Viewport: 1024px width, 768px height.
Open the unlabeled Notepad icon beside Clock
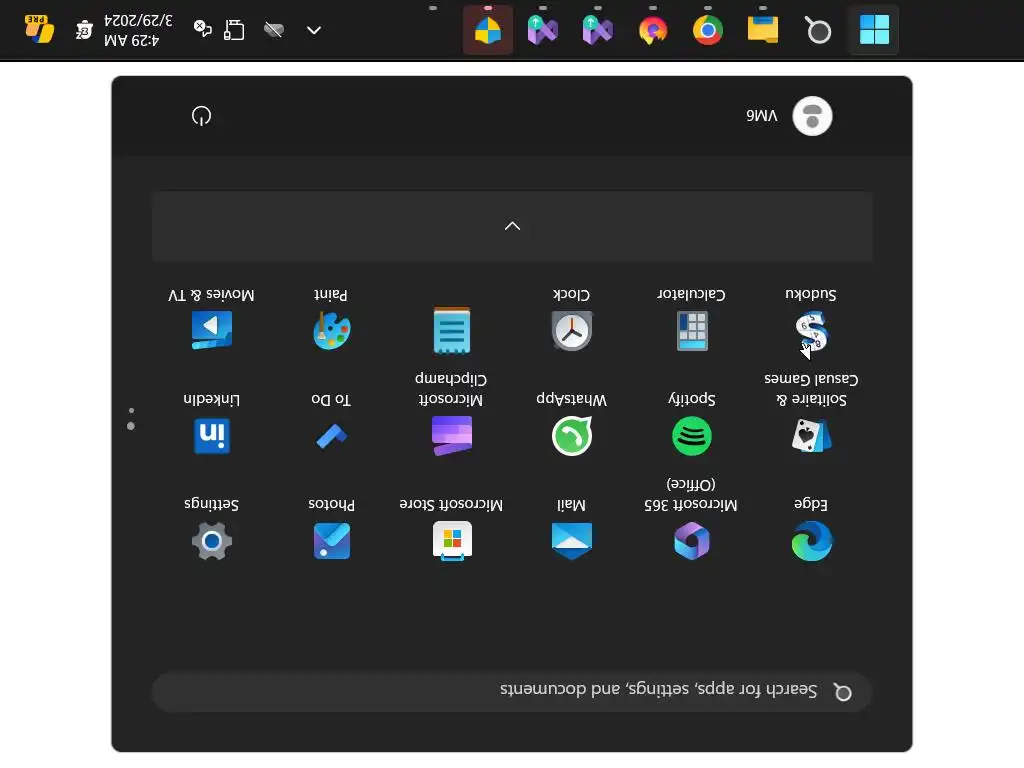click(452, 330)
